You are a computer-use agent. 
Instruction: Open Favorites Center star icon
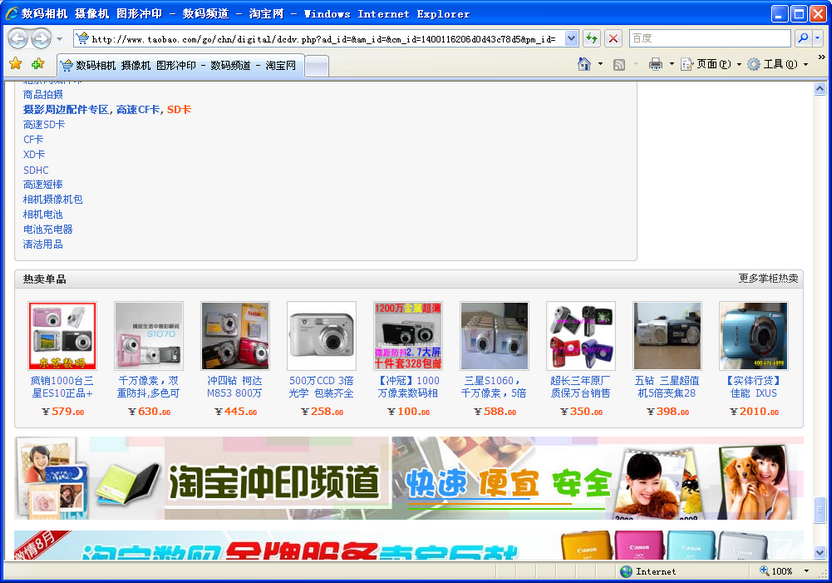[15, 64]
